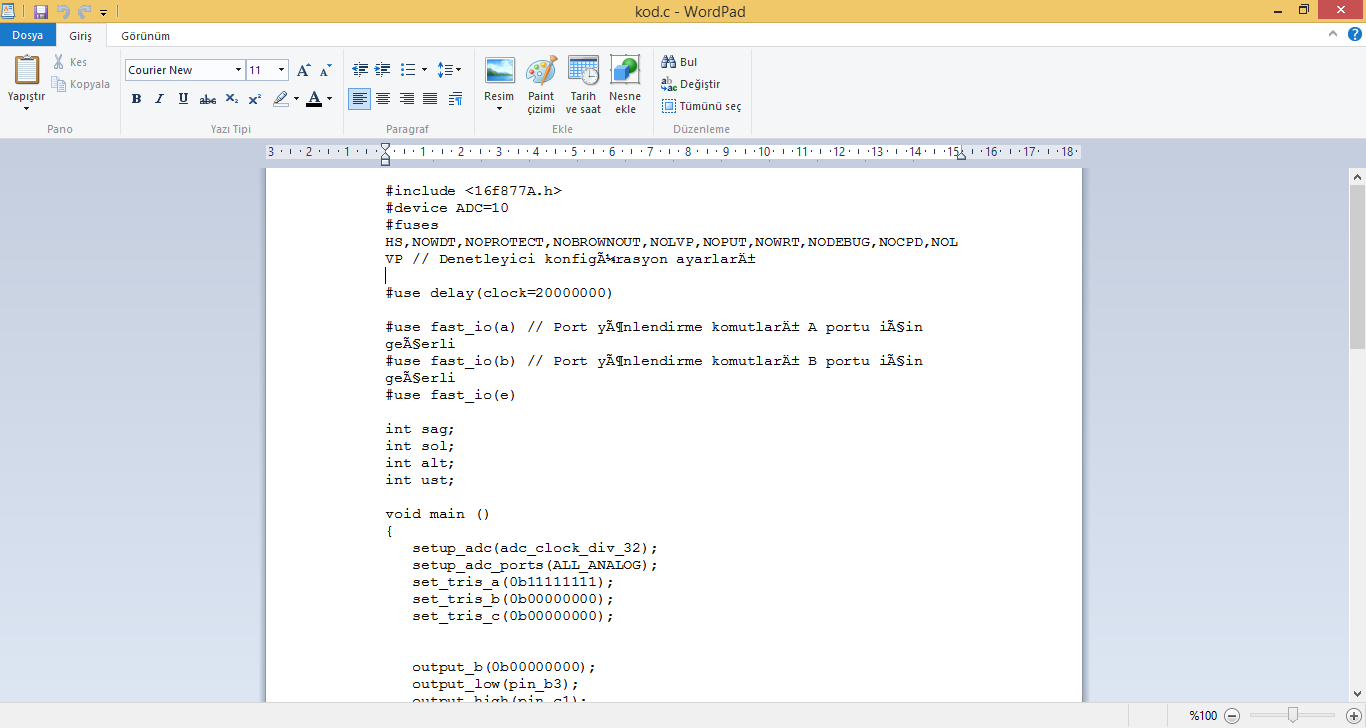Screen dimensions: 1366x728
Task: Toggle Subscript formatting
Action: pos(231,98)
